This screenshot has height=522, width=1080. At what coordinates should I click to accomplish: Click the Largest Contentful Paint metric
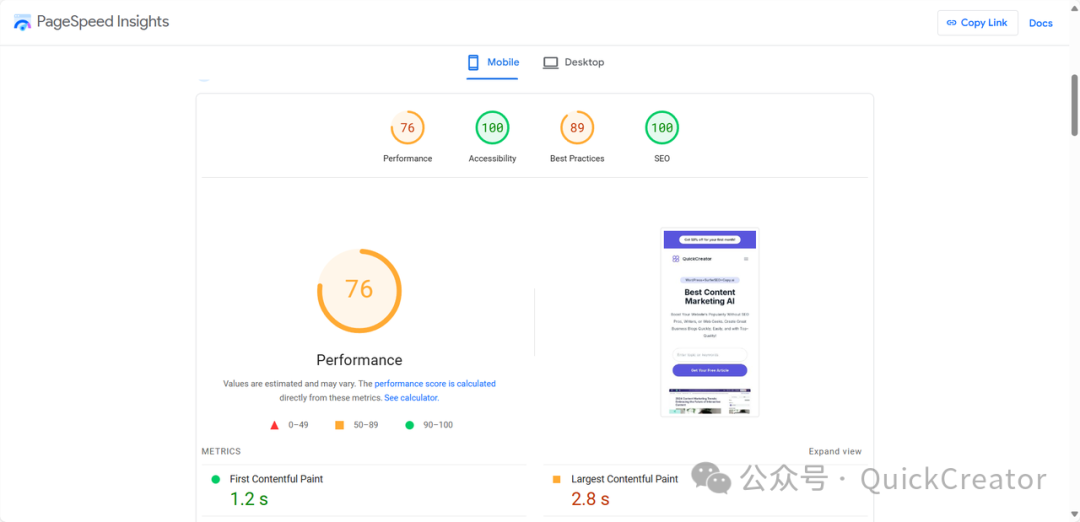click(624, 479)
